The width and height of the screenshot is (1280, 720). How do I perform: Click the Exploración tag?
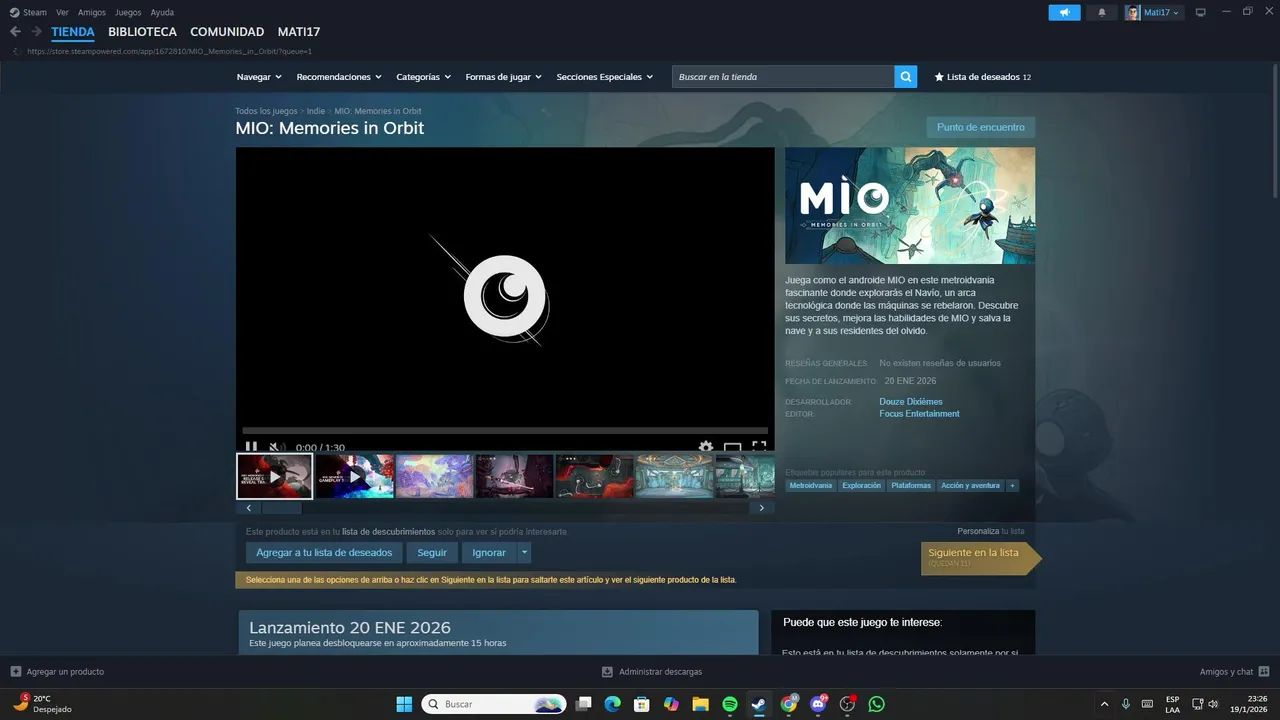861,485
